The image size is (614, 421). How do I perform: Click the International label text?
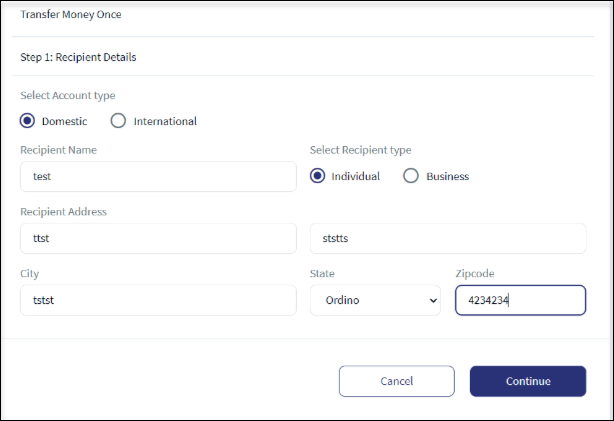(165, 121)
